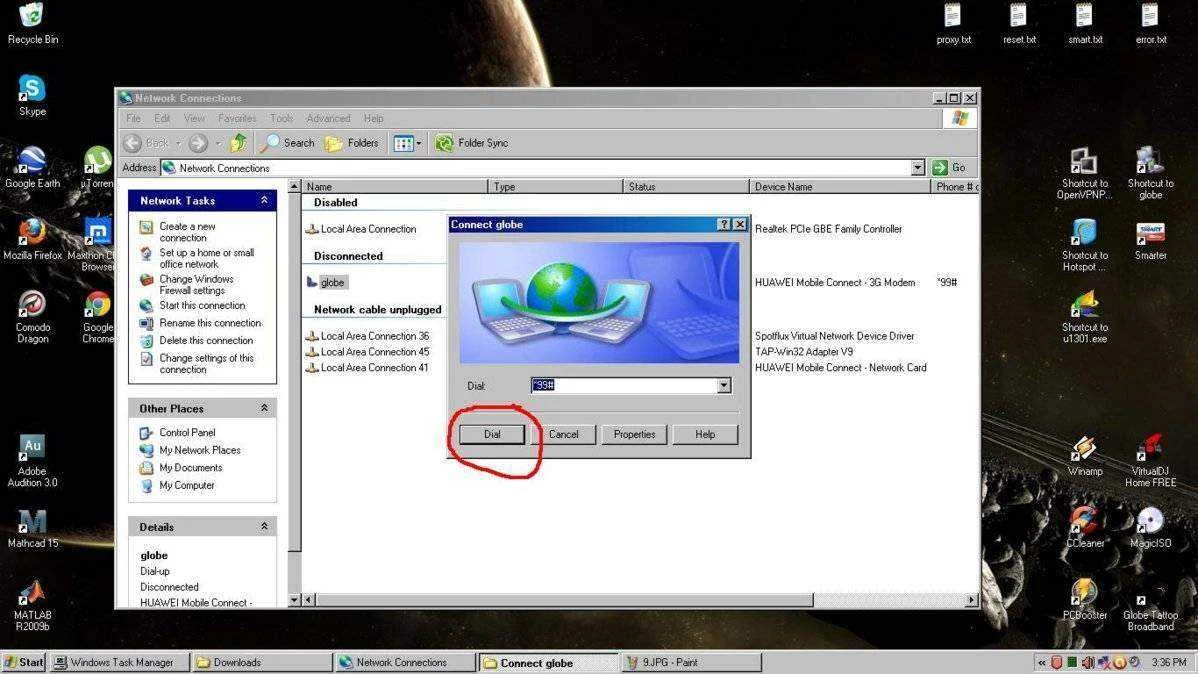
Task: Open the Help menu in Network Connections
Action: tap(374, 118)
